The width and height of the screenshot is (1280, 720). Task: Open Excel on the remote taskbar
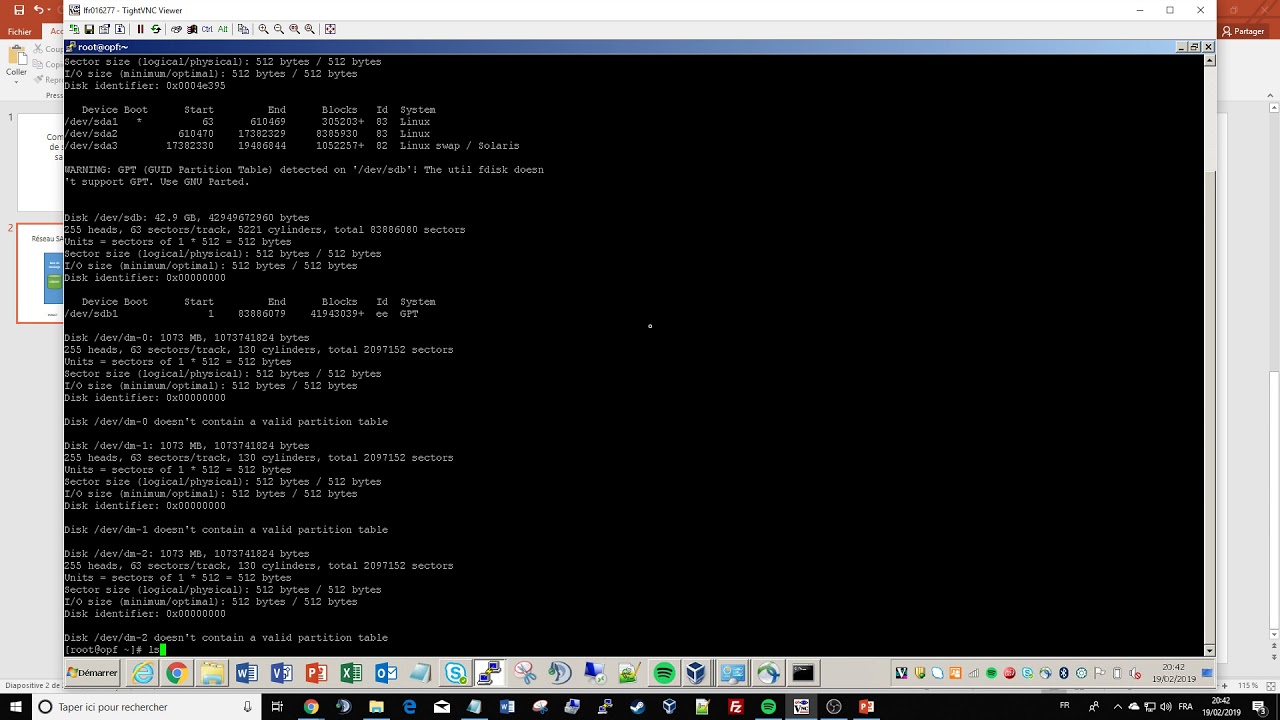pyautogui.click(x=351, y=673)
